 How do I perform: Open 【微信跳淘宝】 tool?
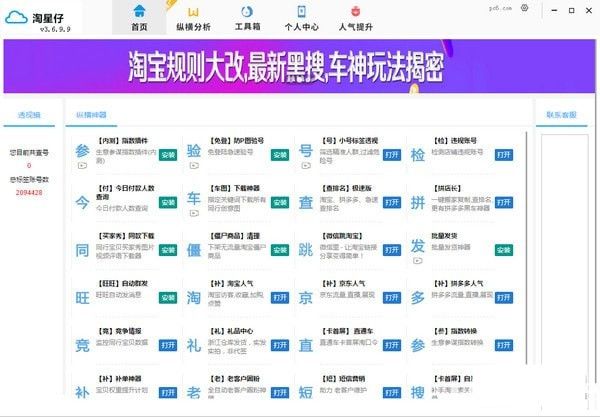[392, 250]
